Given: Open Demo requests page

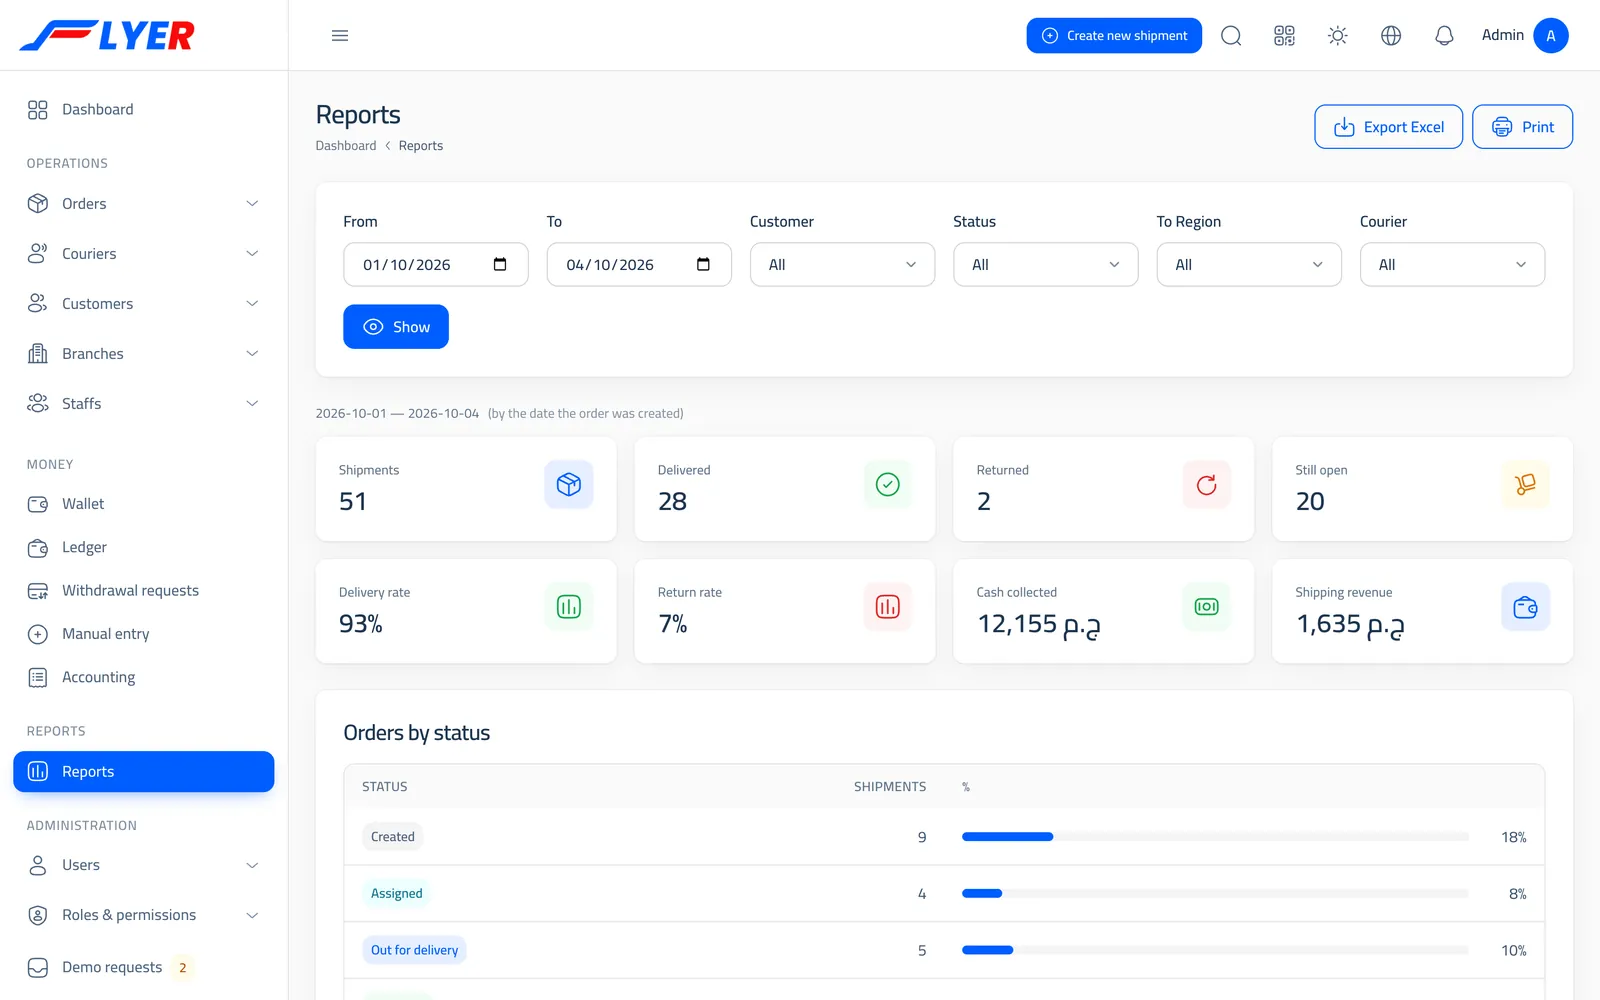Looking at the screenshot, I should coord(143,968).
